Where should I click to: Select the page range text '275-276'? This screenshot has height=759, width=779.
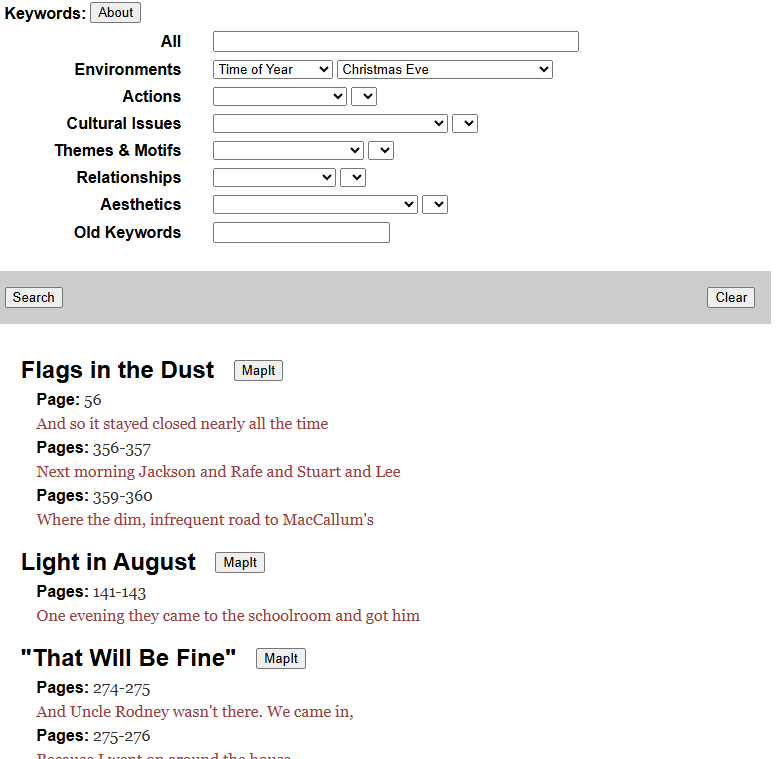[122, 736]
